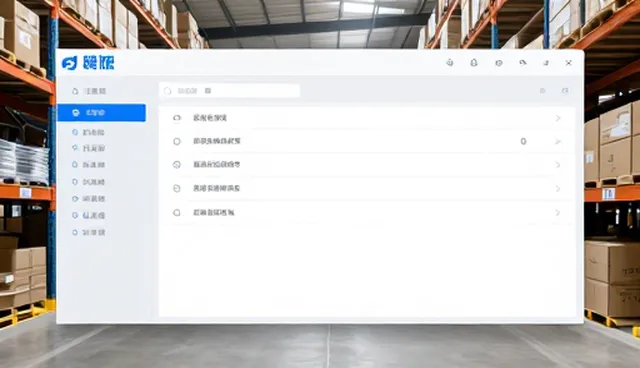Open the bottom-most sidebar item
The width and height of the screenshot is (640, 368).
pos(89,233)
